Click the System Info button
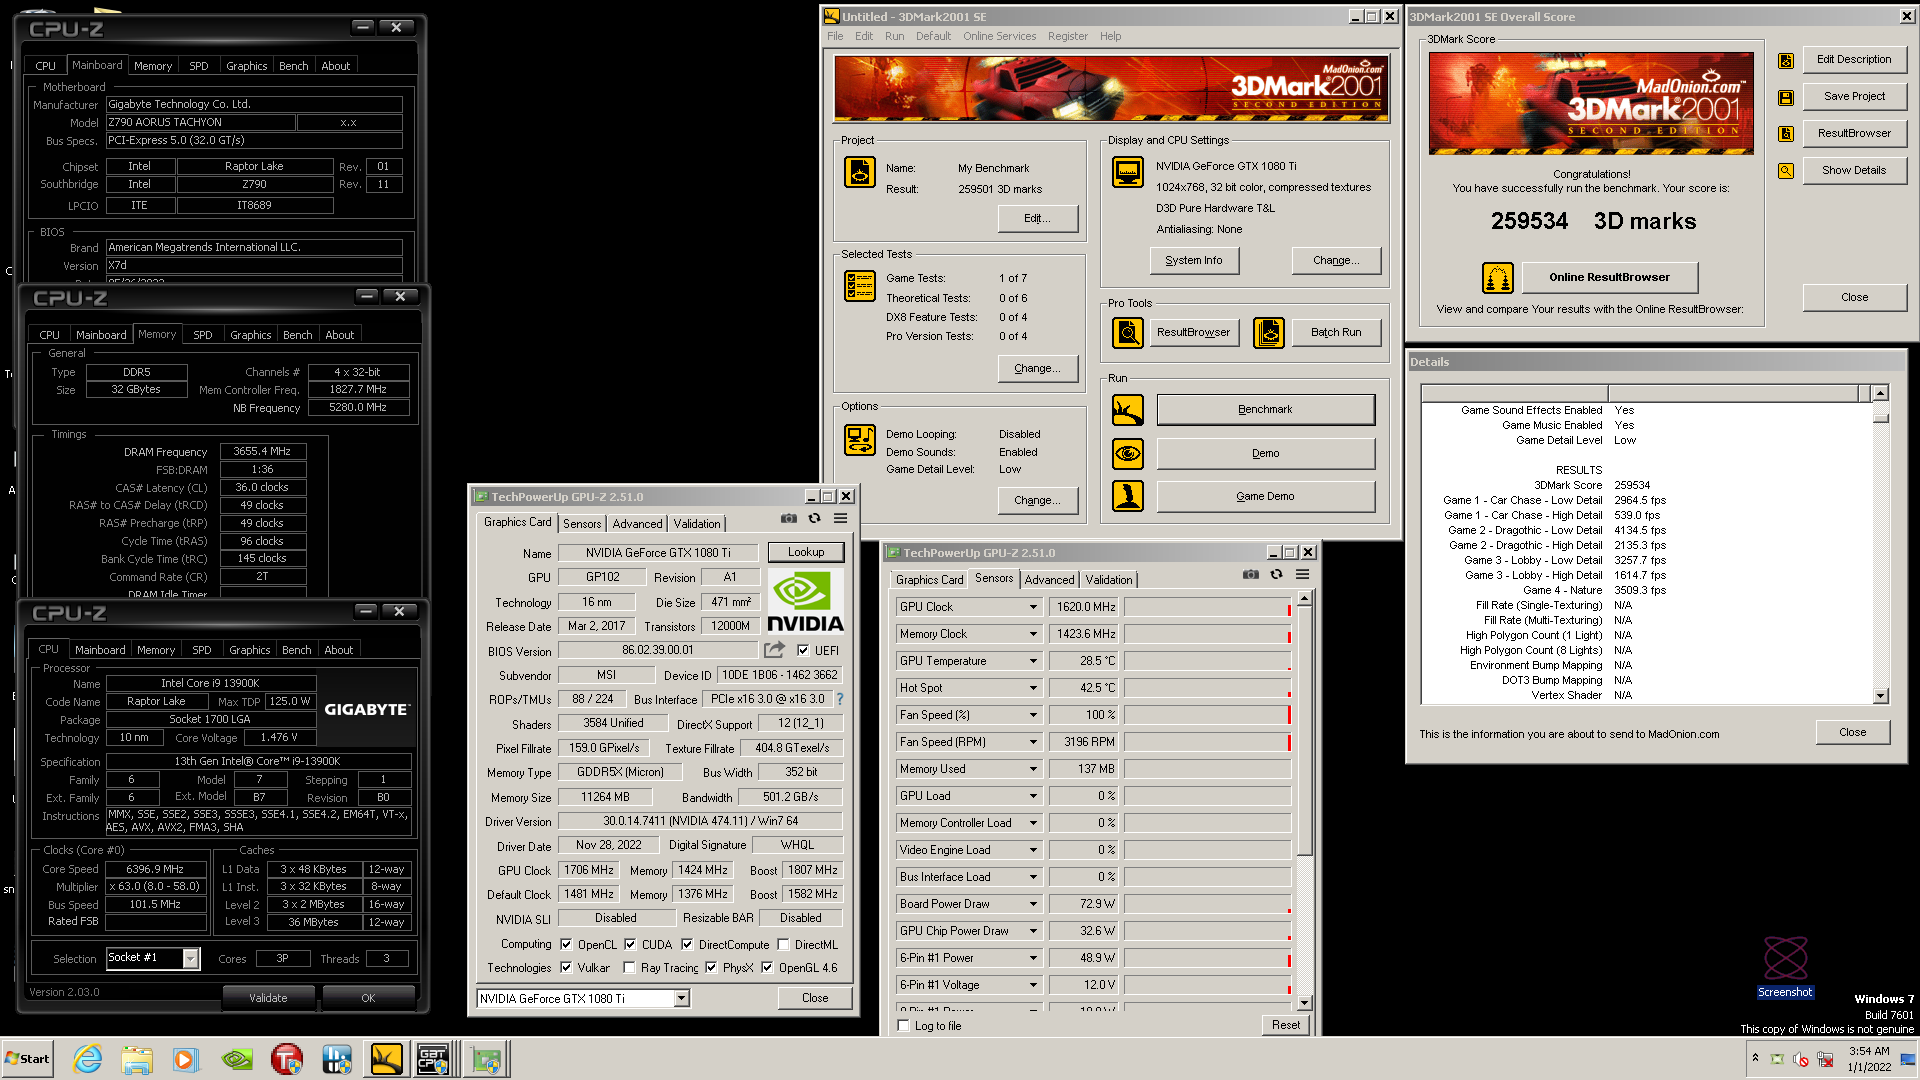The image size is (1920, 1080). (1193, 260)
